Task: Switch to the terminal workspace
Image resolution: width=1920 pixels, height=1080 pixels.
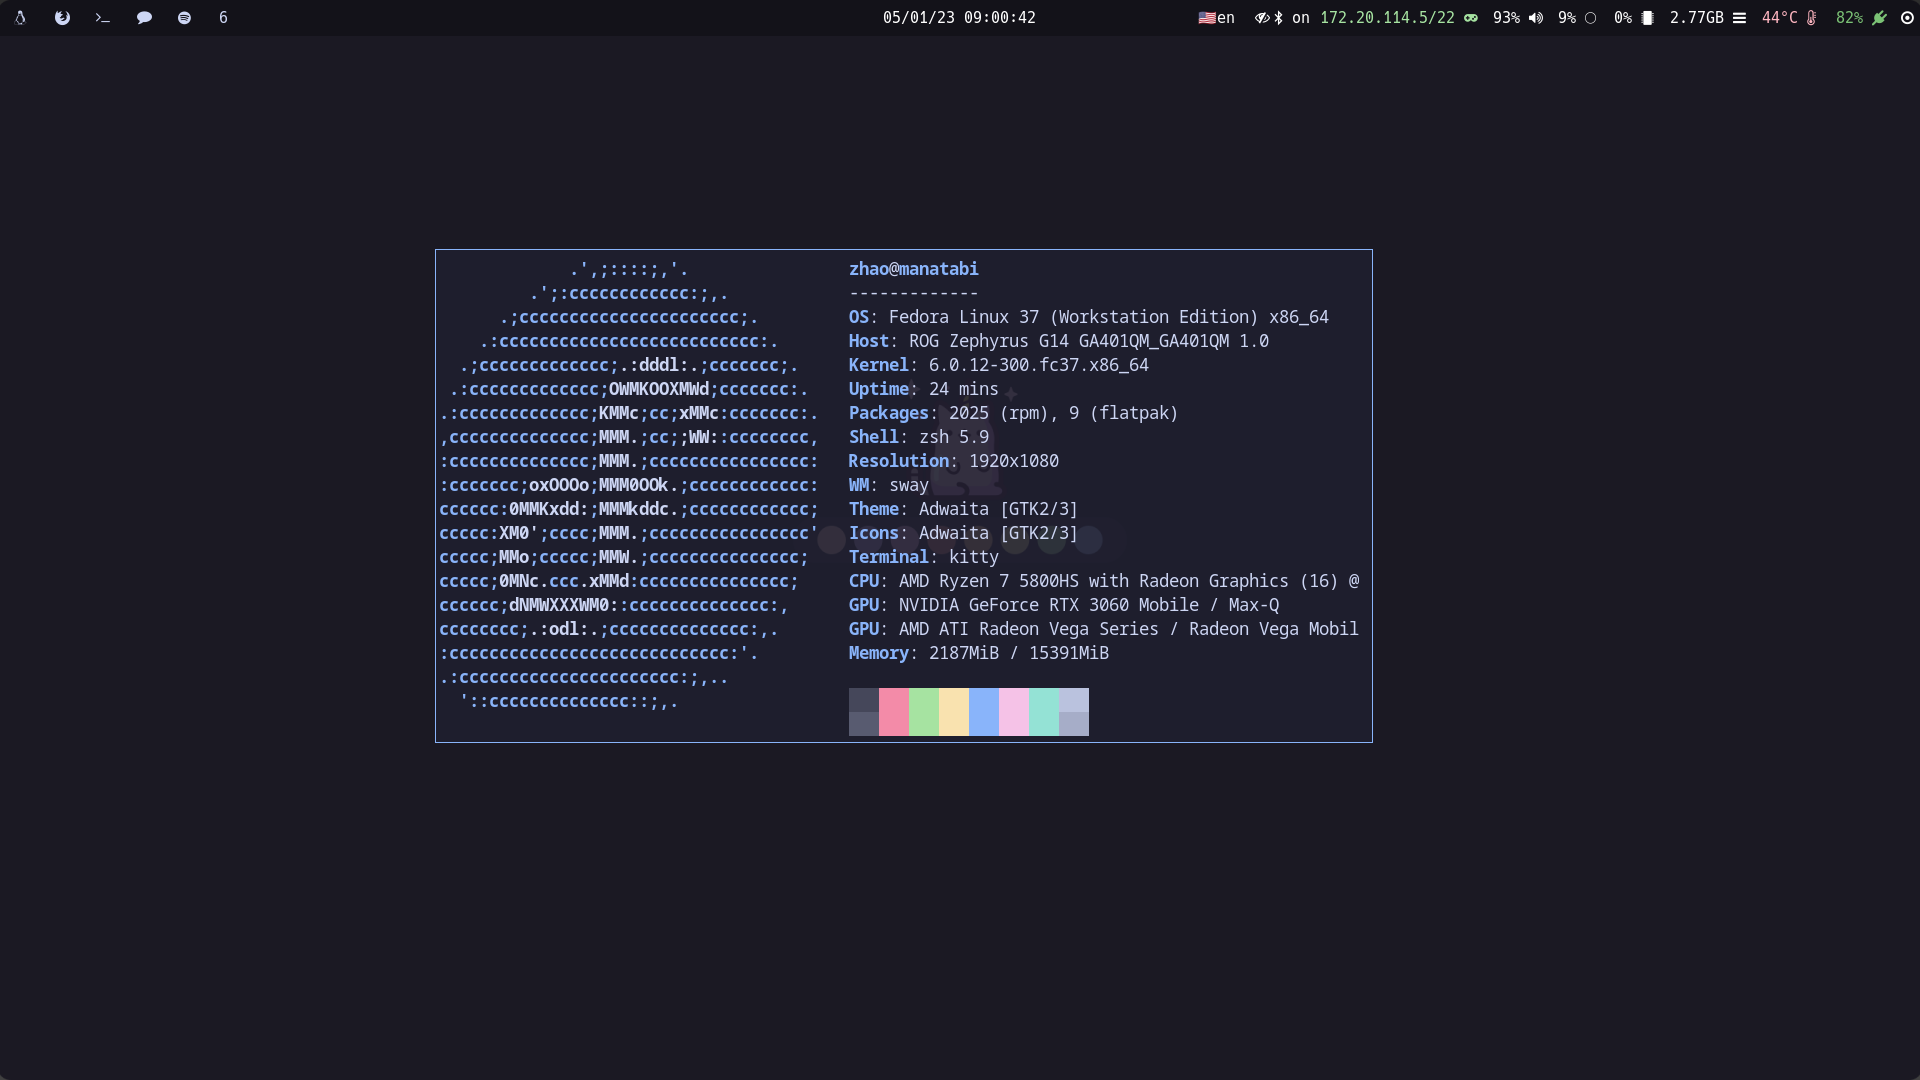Action: [x=103, y=18]
